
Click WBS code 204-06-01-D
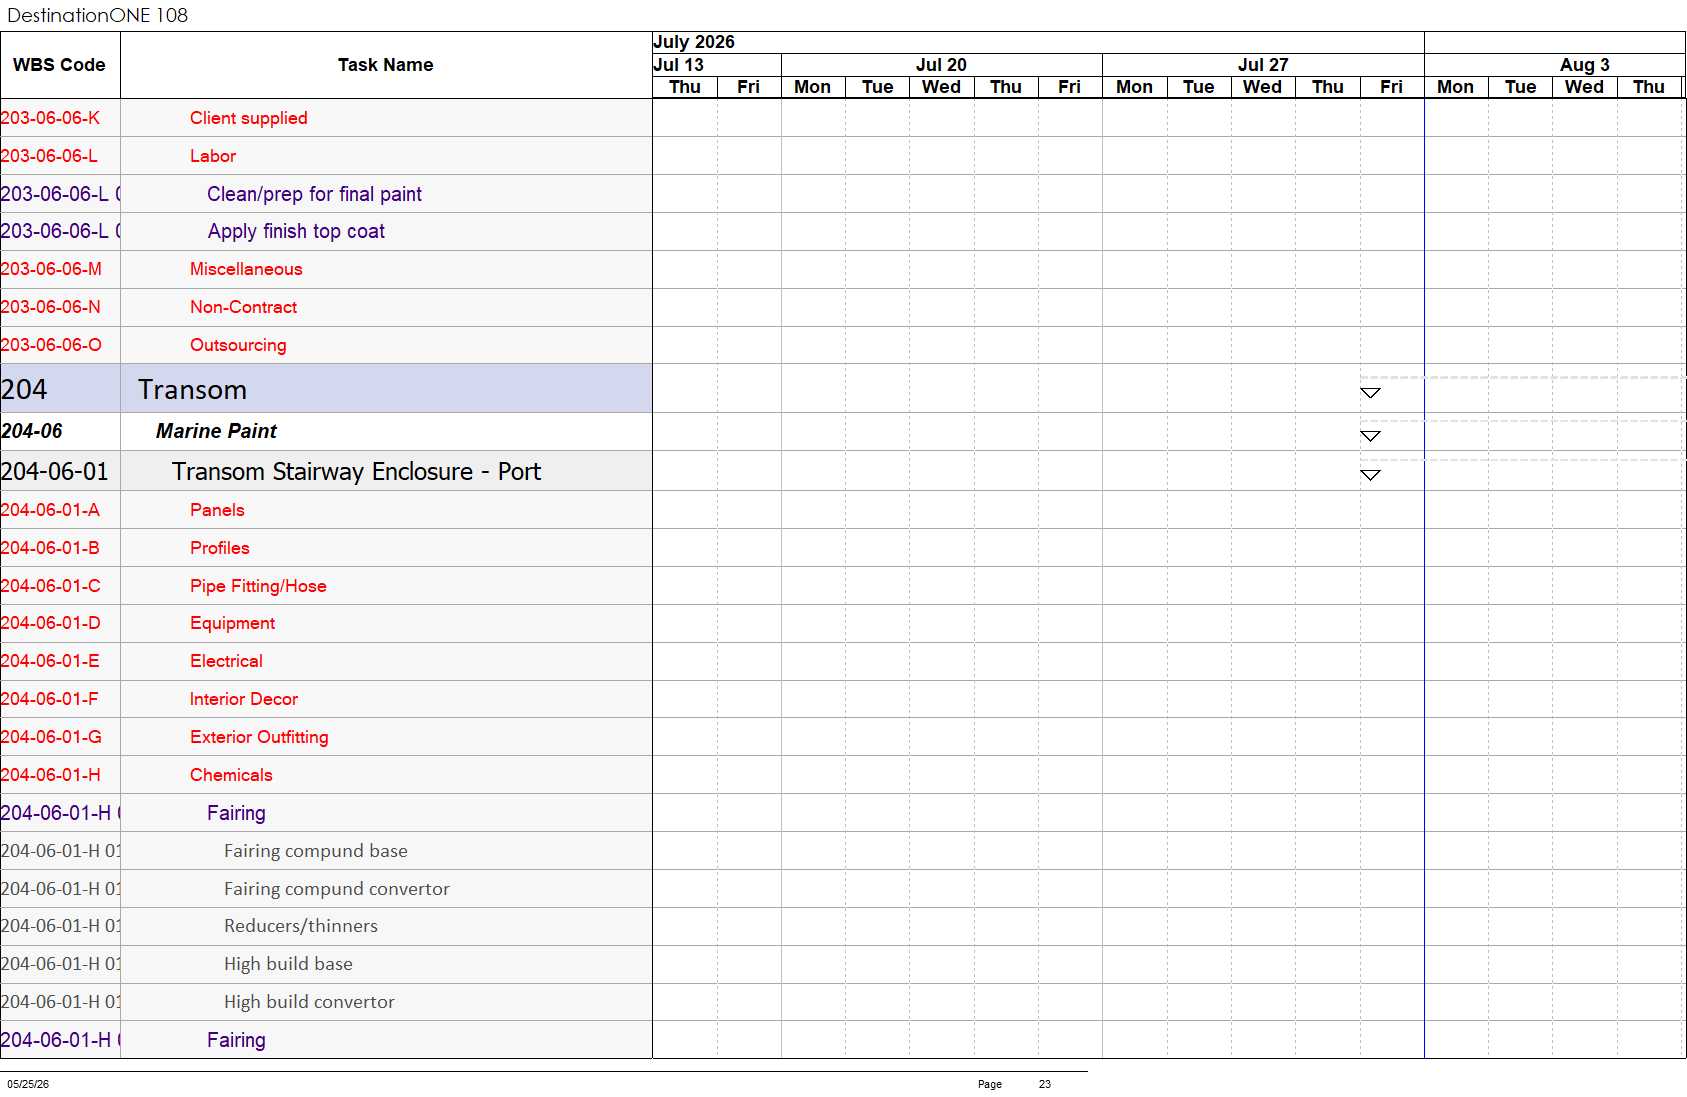50,623
